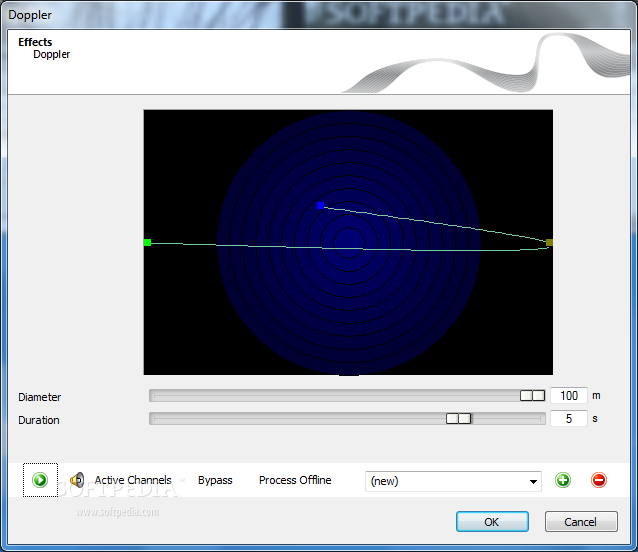
Task: Click the center of the Doppler circle
Action: (x=349, y=243)
